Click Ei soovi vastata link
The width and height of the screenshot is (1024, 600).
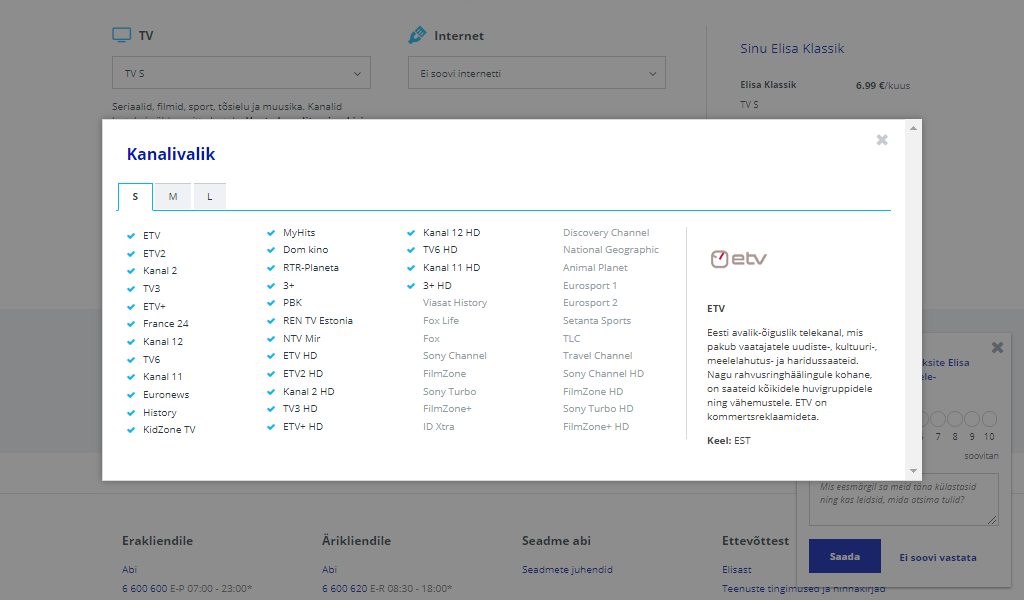click(x=937, y=557)
